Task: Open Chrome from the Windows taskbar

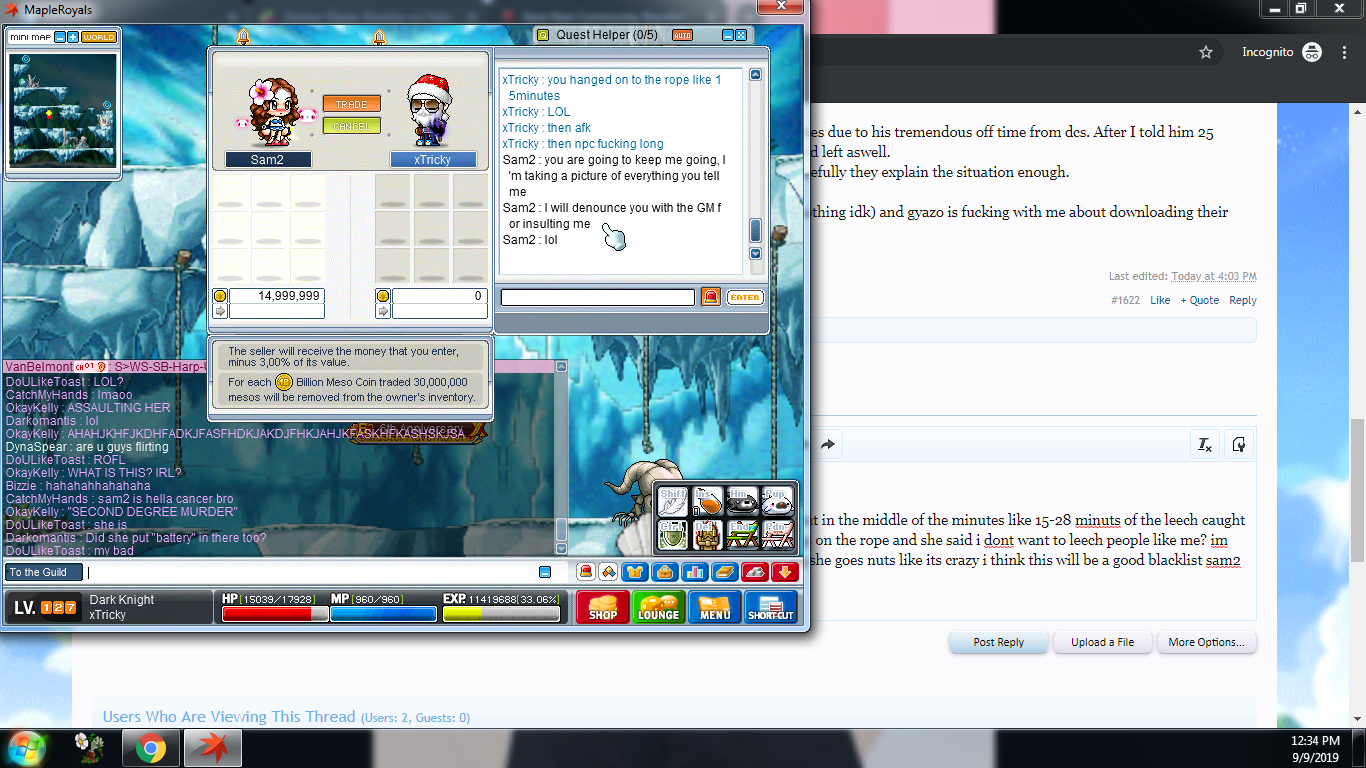Action: click(151, 747)
